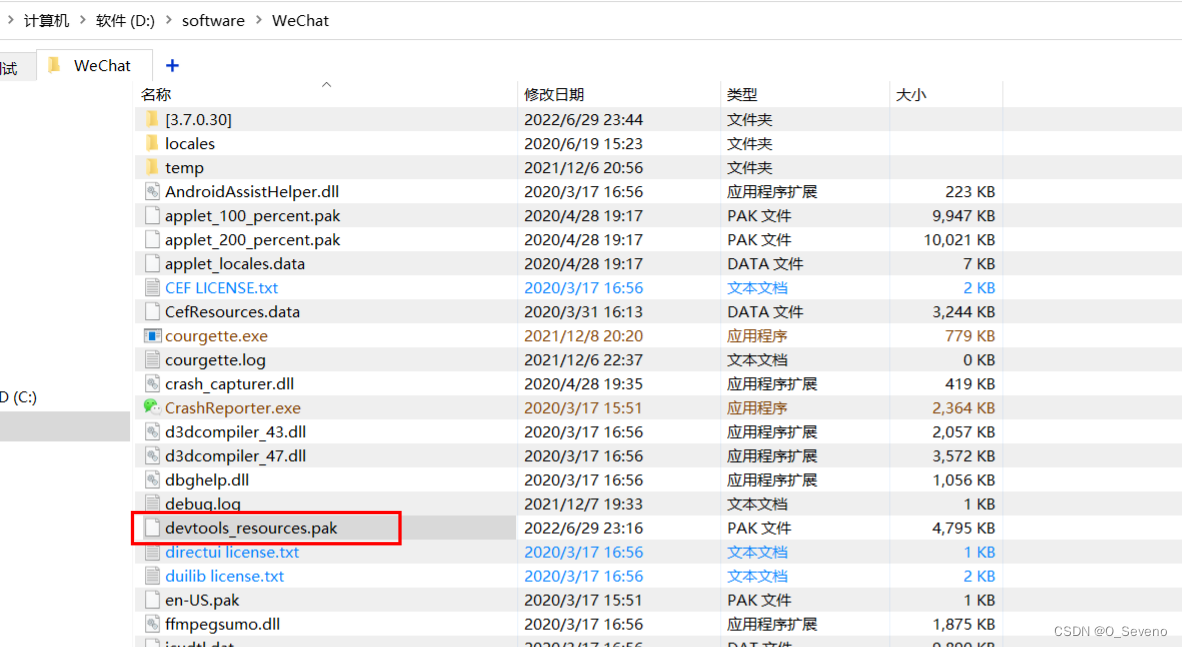The image size is (1182, 647).
Task: Select applet_200_percent.pak file name
Action: click(x=253, y=240)
